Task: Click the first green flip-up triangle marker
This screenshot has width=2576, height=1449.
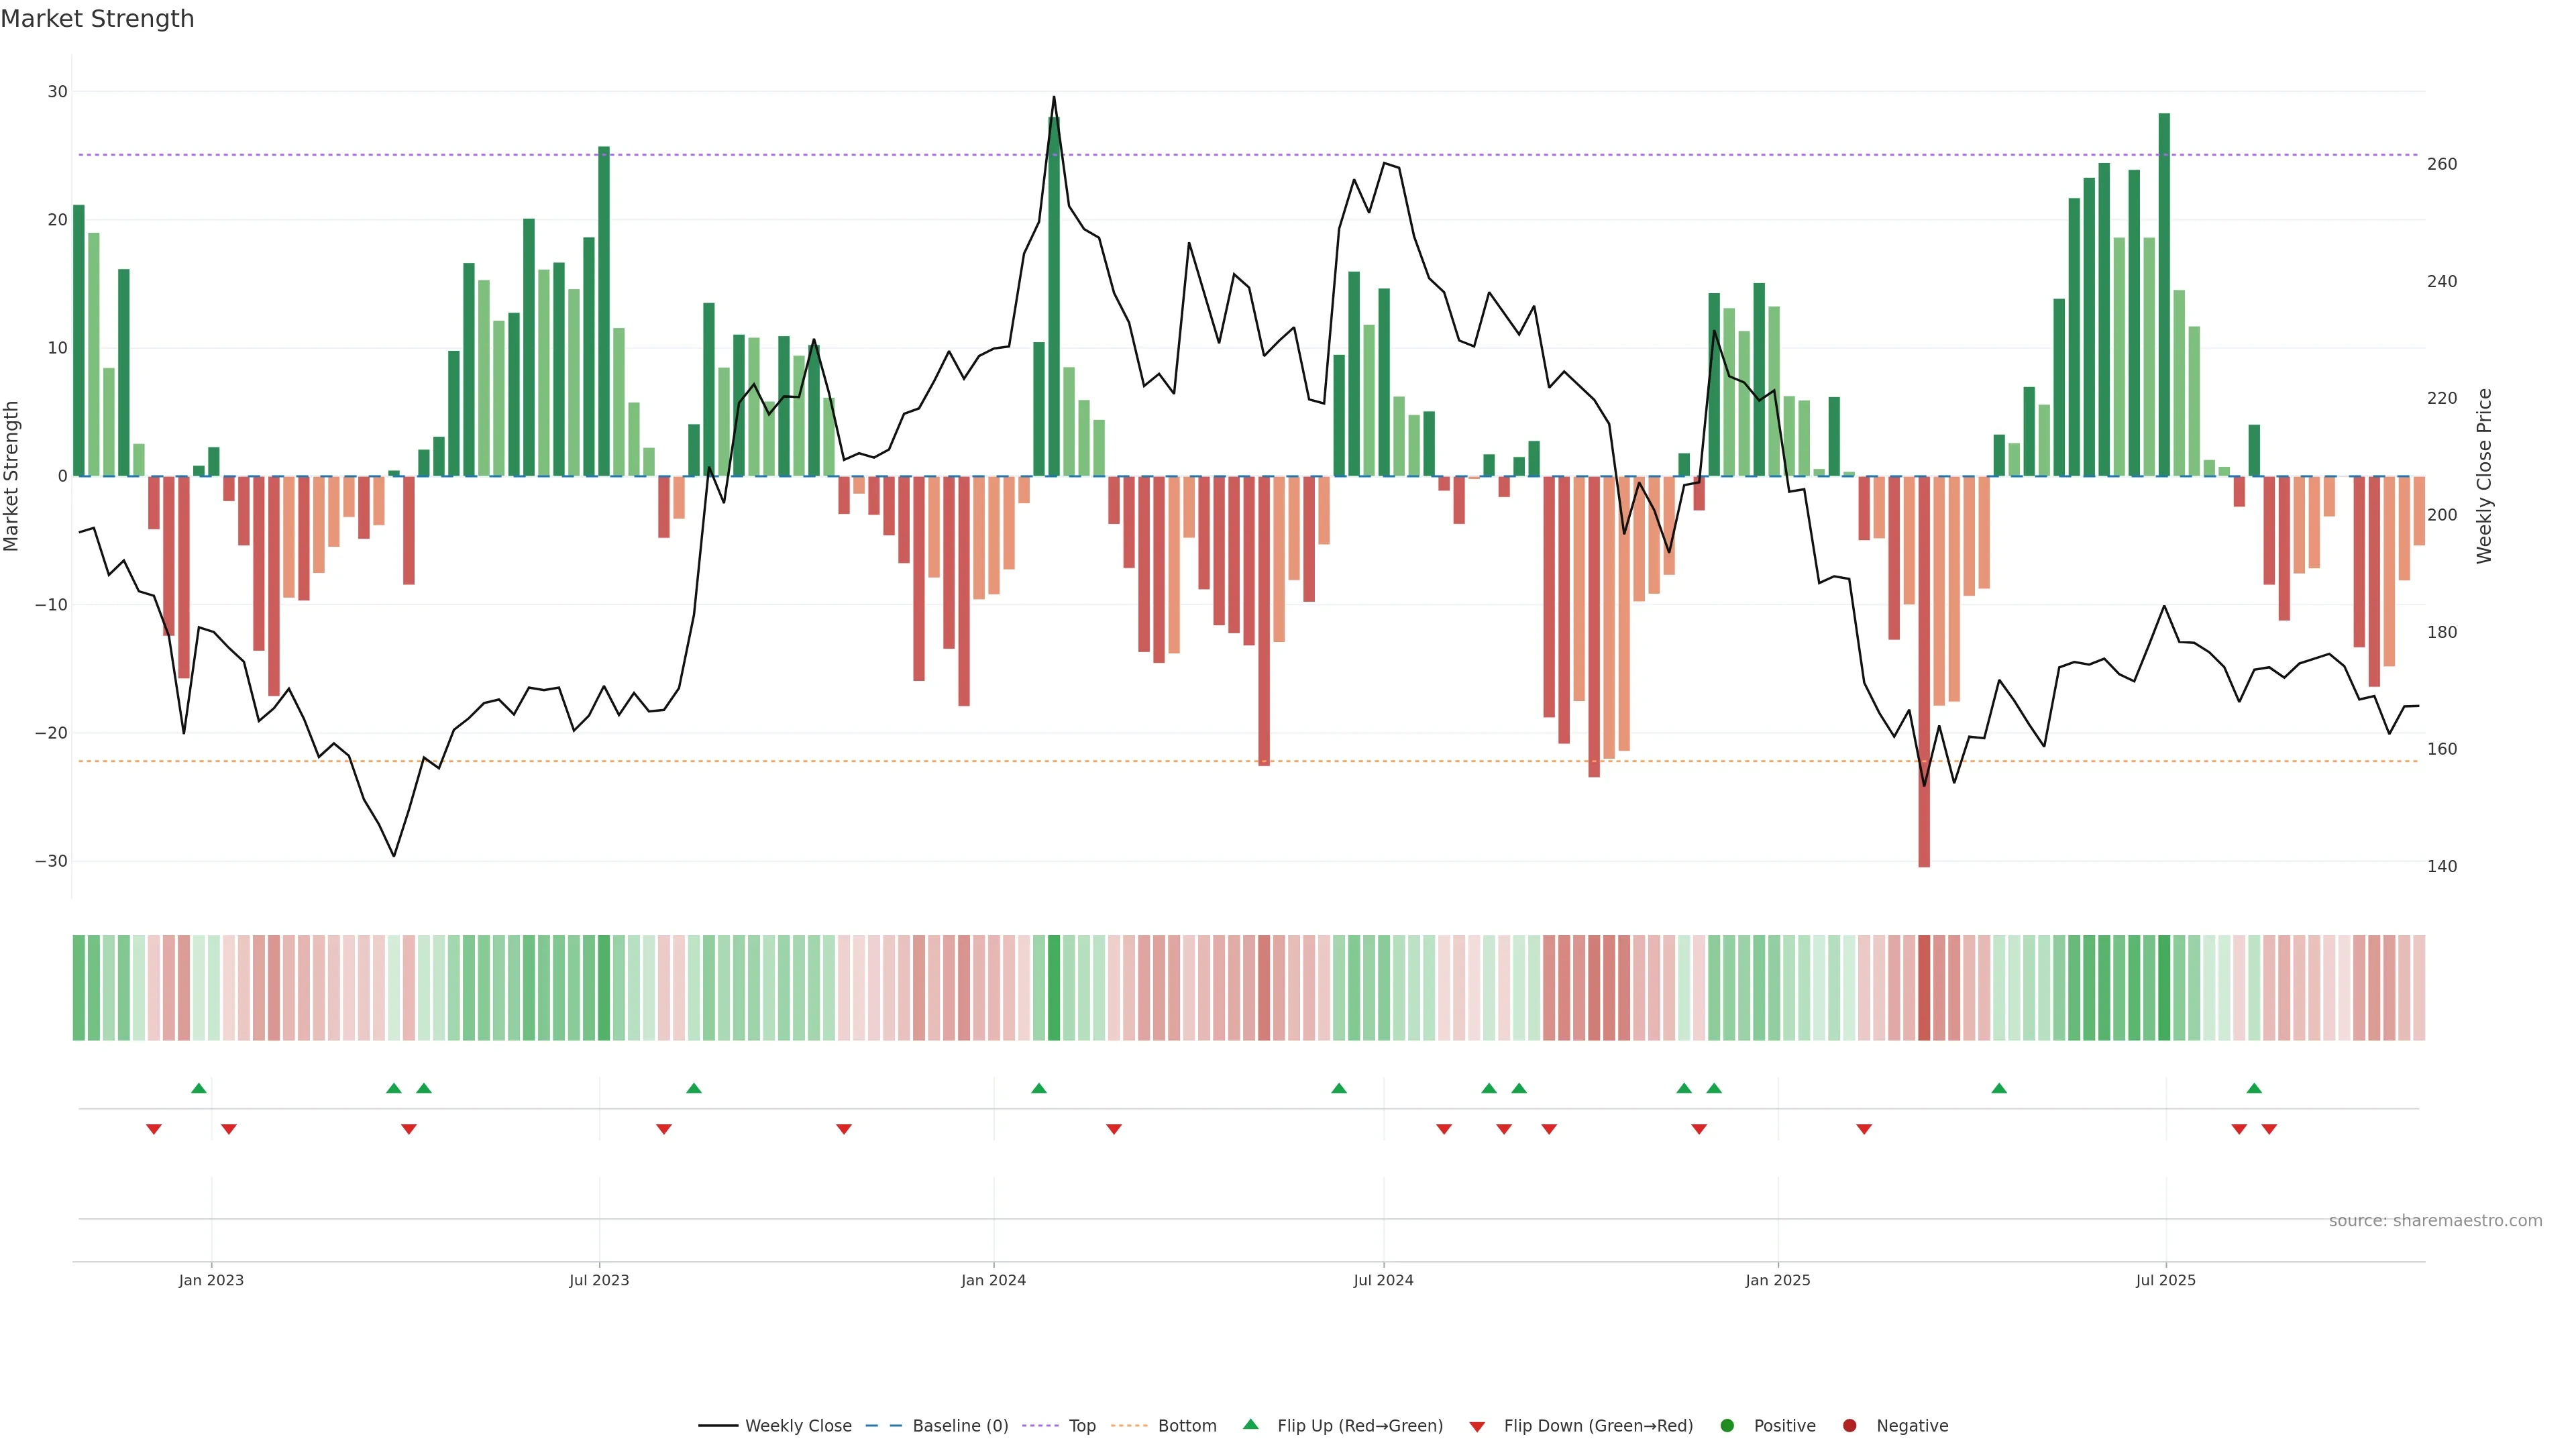Action: pyautogui.click(x=199, y=1088)
